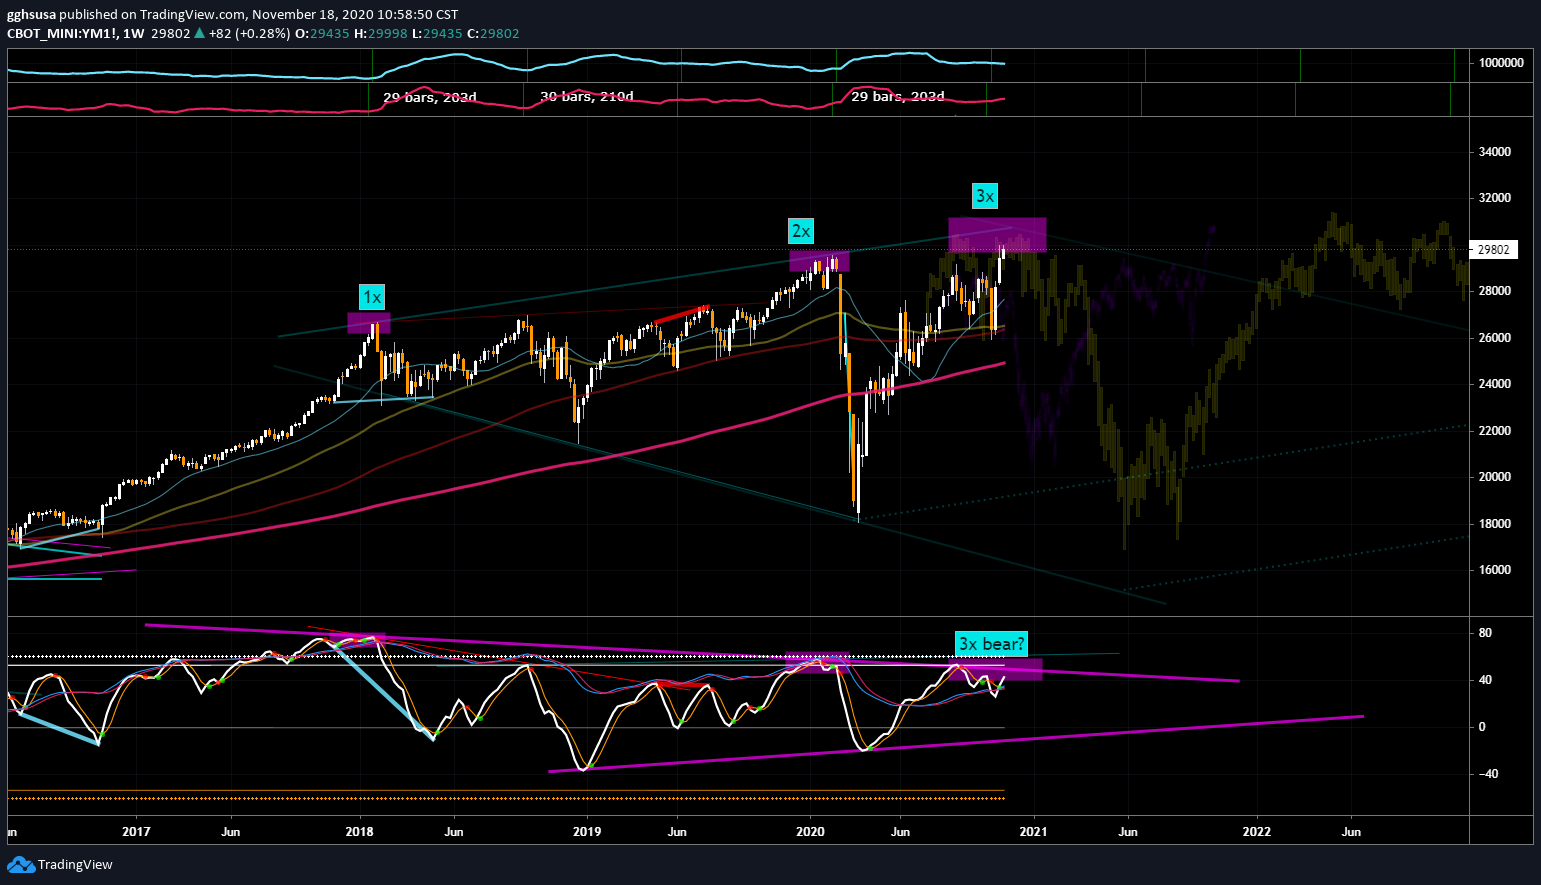Click the '3x bear?' indicator label
Screen dimensions: 1541x885
[991, 644]
